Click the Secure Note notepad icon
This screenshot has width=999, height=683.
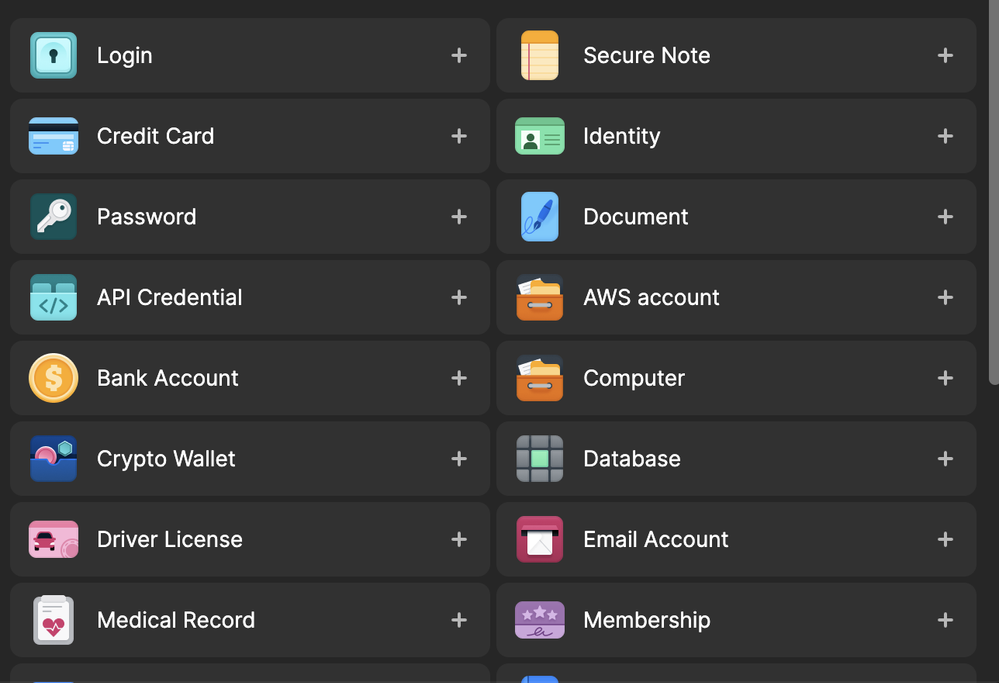coord(540,56)
